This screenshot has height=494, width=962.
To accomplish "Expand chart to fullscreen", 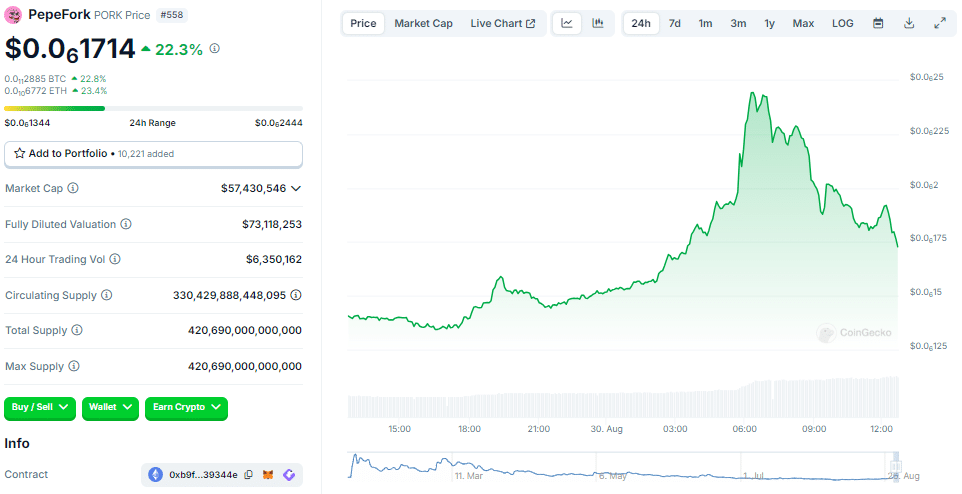I will click(x=940, y=23).
